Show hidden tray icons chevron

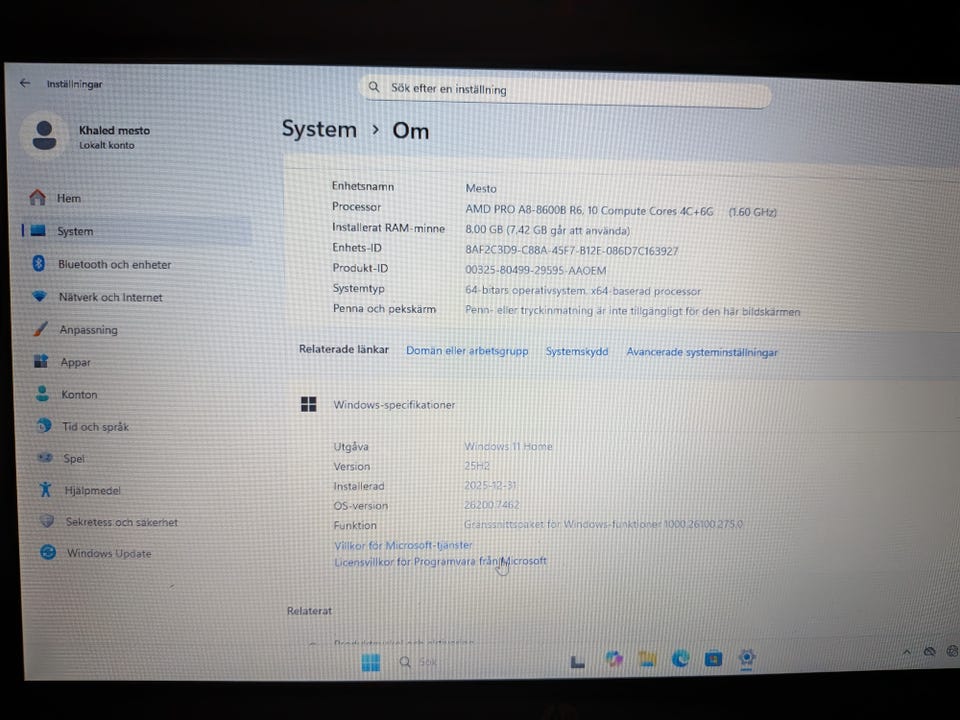click(x=906, y=652)
